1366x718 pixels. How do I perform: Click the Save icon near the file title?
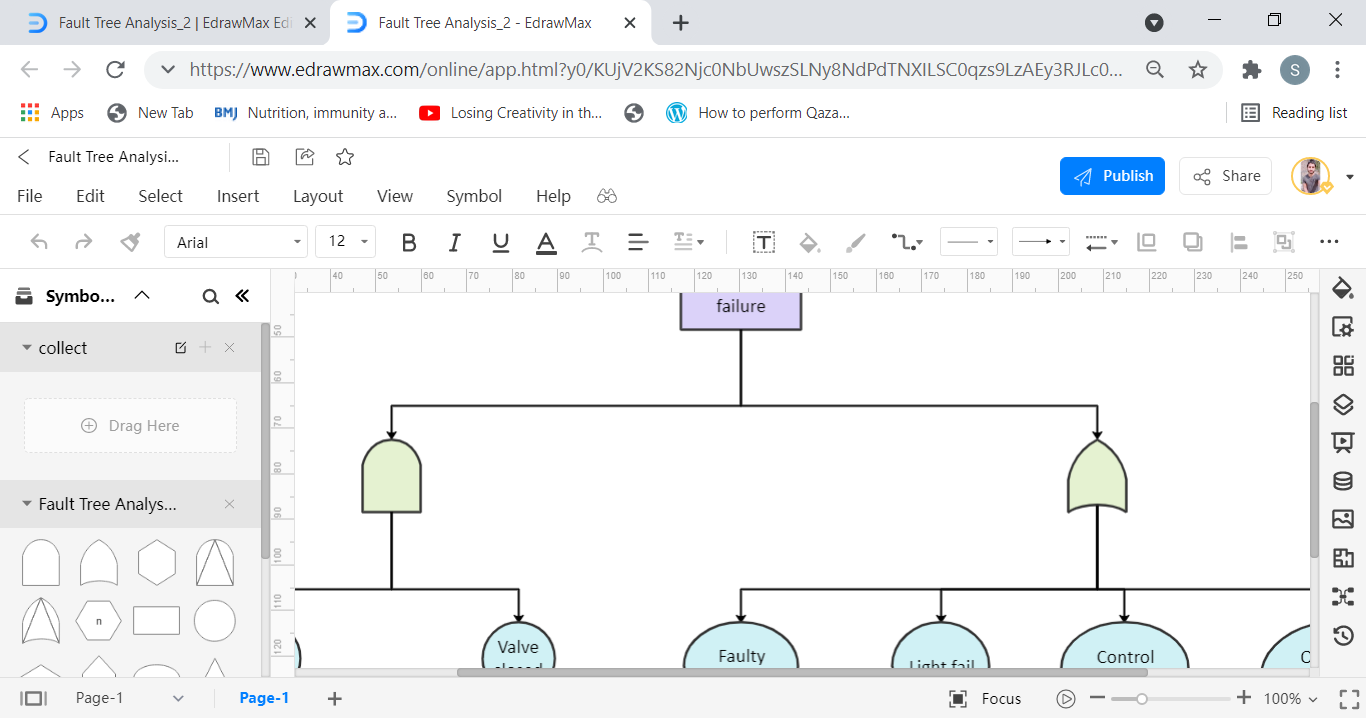point(260,157)
